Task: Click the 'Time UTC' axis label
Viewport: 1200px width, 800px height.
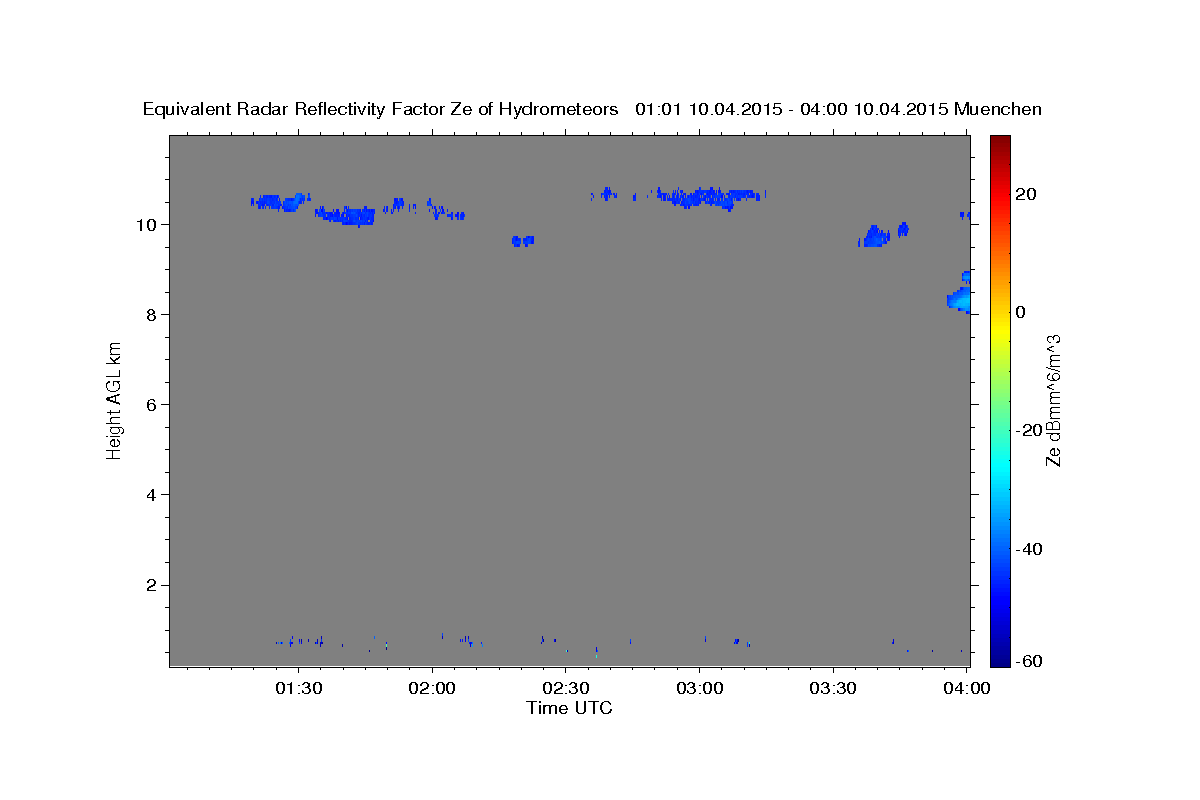Action: tap(569, 708)
